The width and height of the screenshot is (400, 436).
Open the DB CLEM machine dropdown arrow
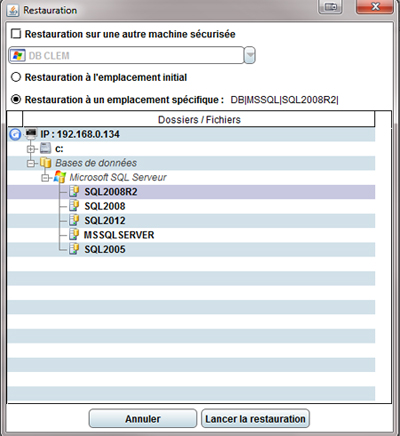tap(250, 55)
